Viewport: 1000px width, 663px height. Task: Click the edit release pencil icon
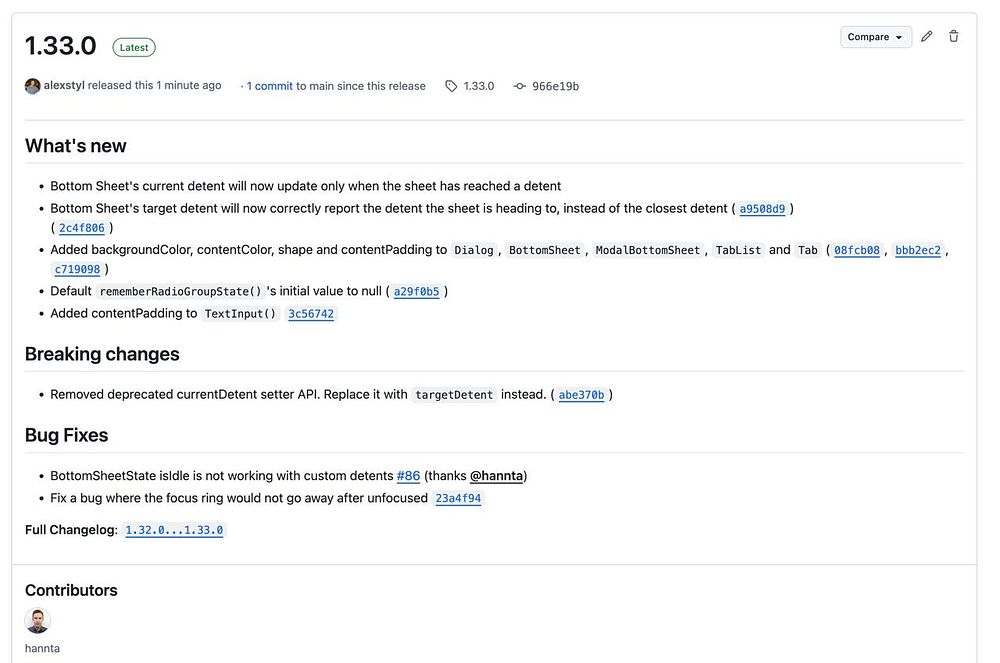pyautogui.click(x=927, y=37)
